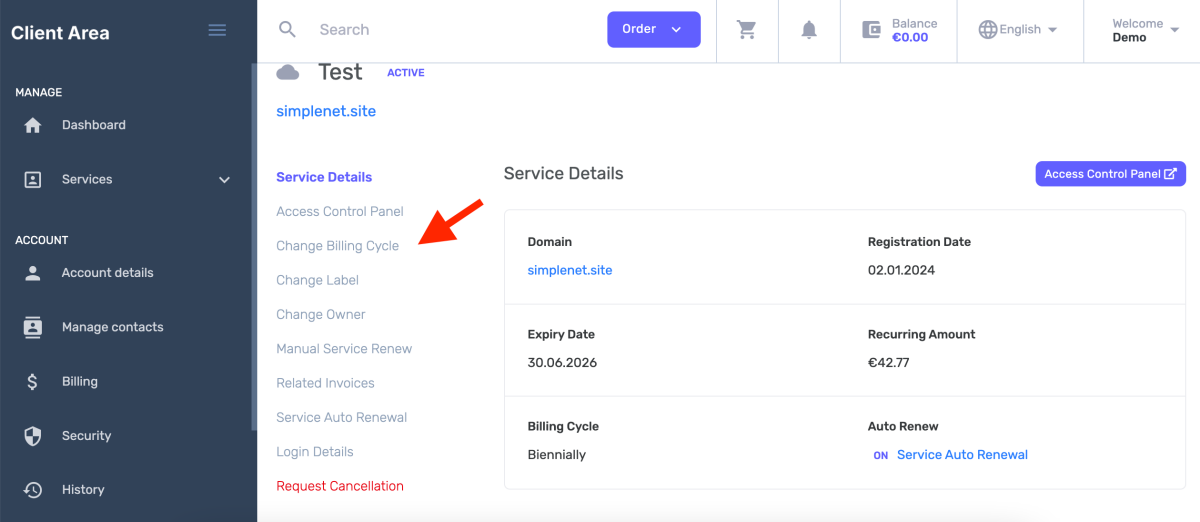This screenshot has height=522, width=1200.
Task: Open notifications bell icon
Action: 809,30
